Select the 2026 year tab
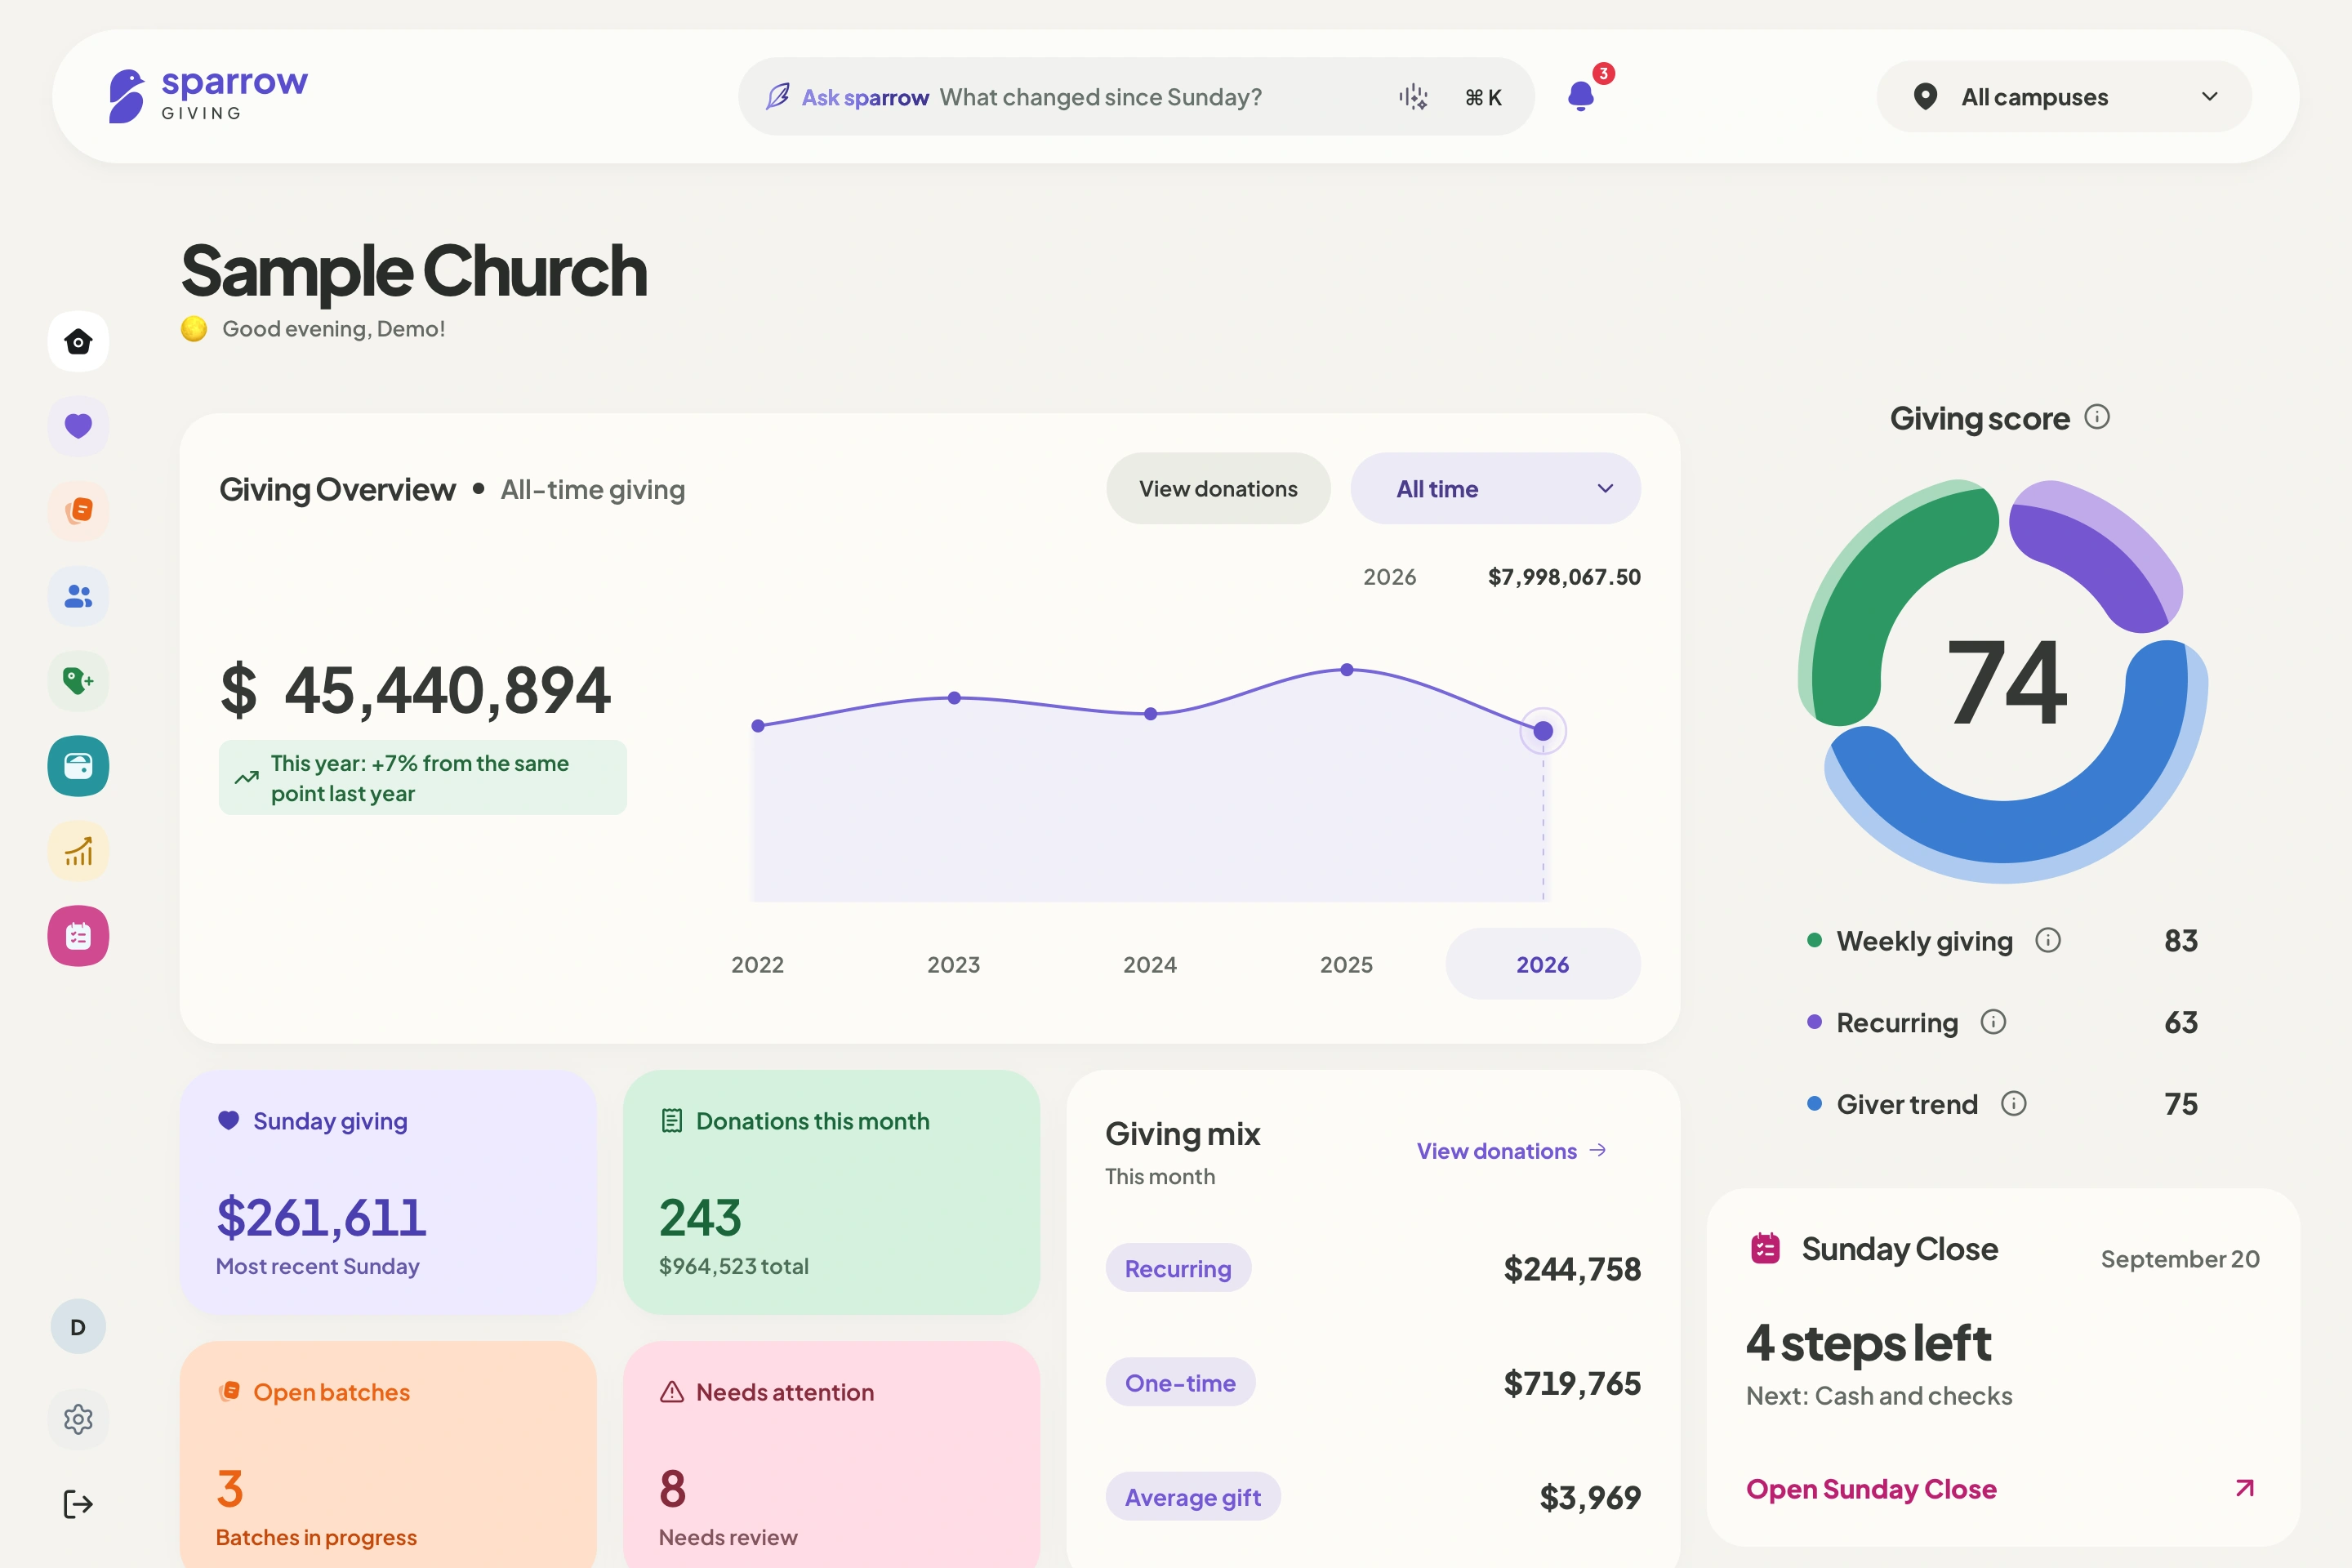This screenshot has height=1568, width=2352. (1543, 965)
